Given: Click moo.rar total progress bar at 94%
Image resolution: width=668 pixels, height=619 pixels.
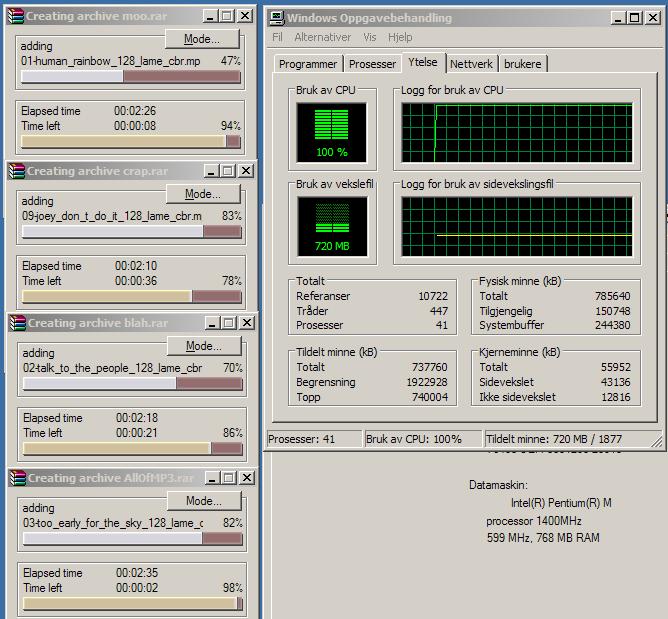Looking at the screenshot, I should (x=130, y=141).
